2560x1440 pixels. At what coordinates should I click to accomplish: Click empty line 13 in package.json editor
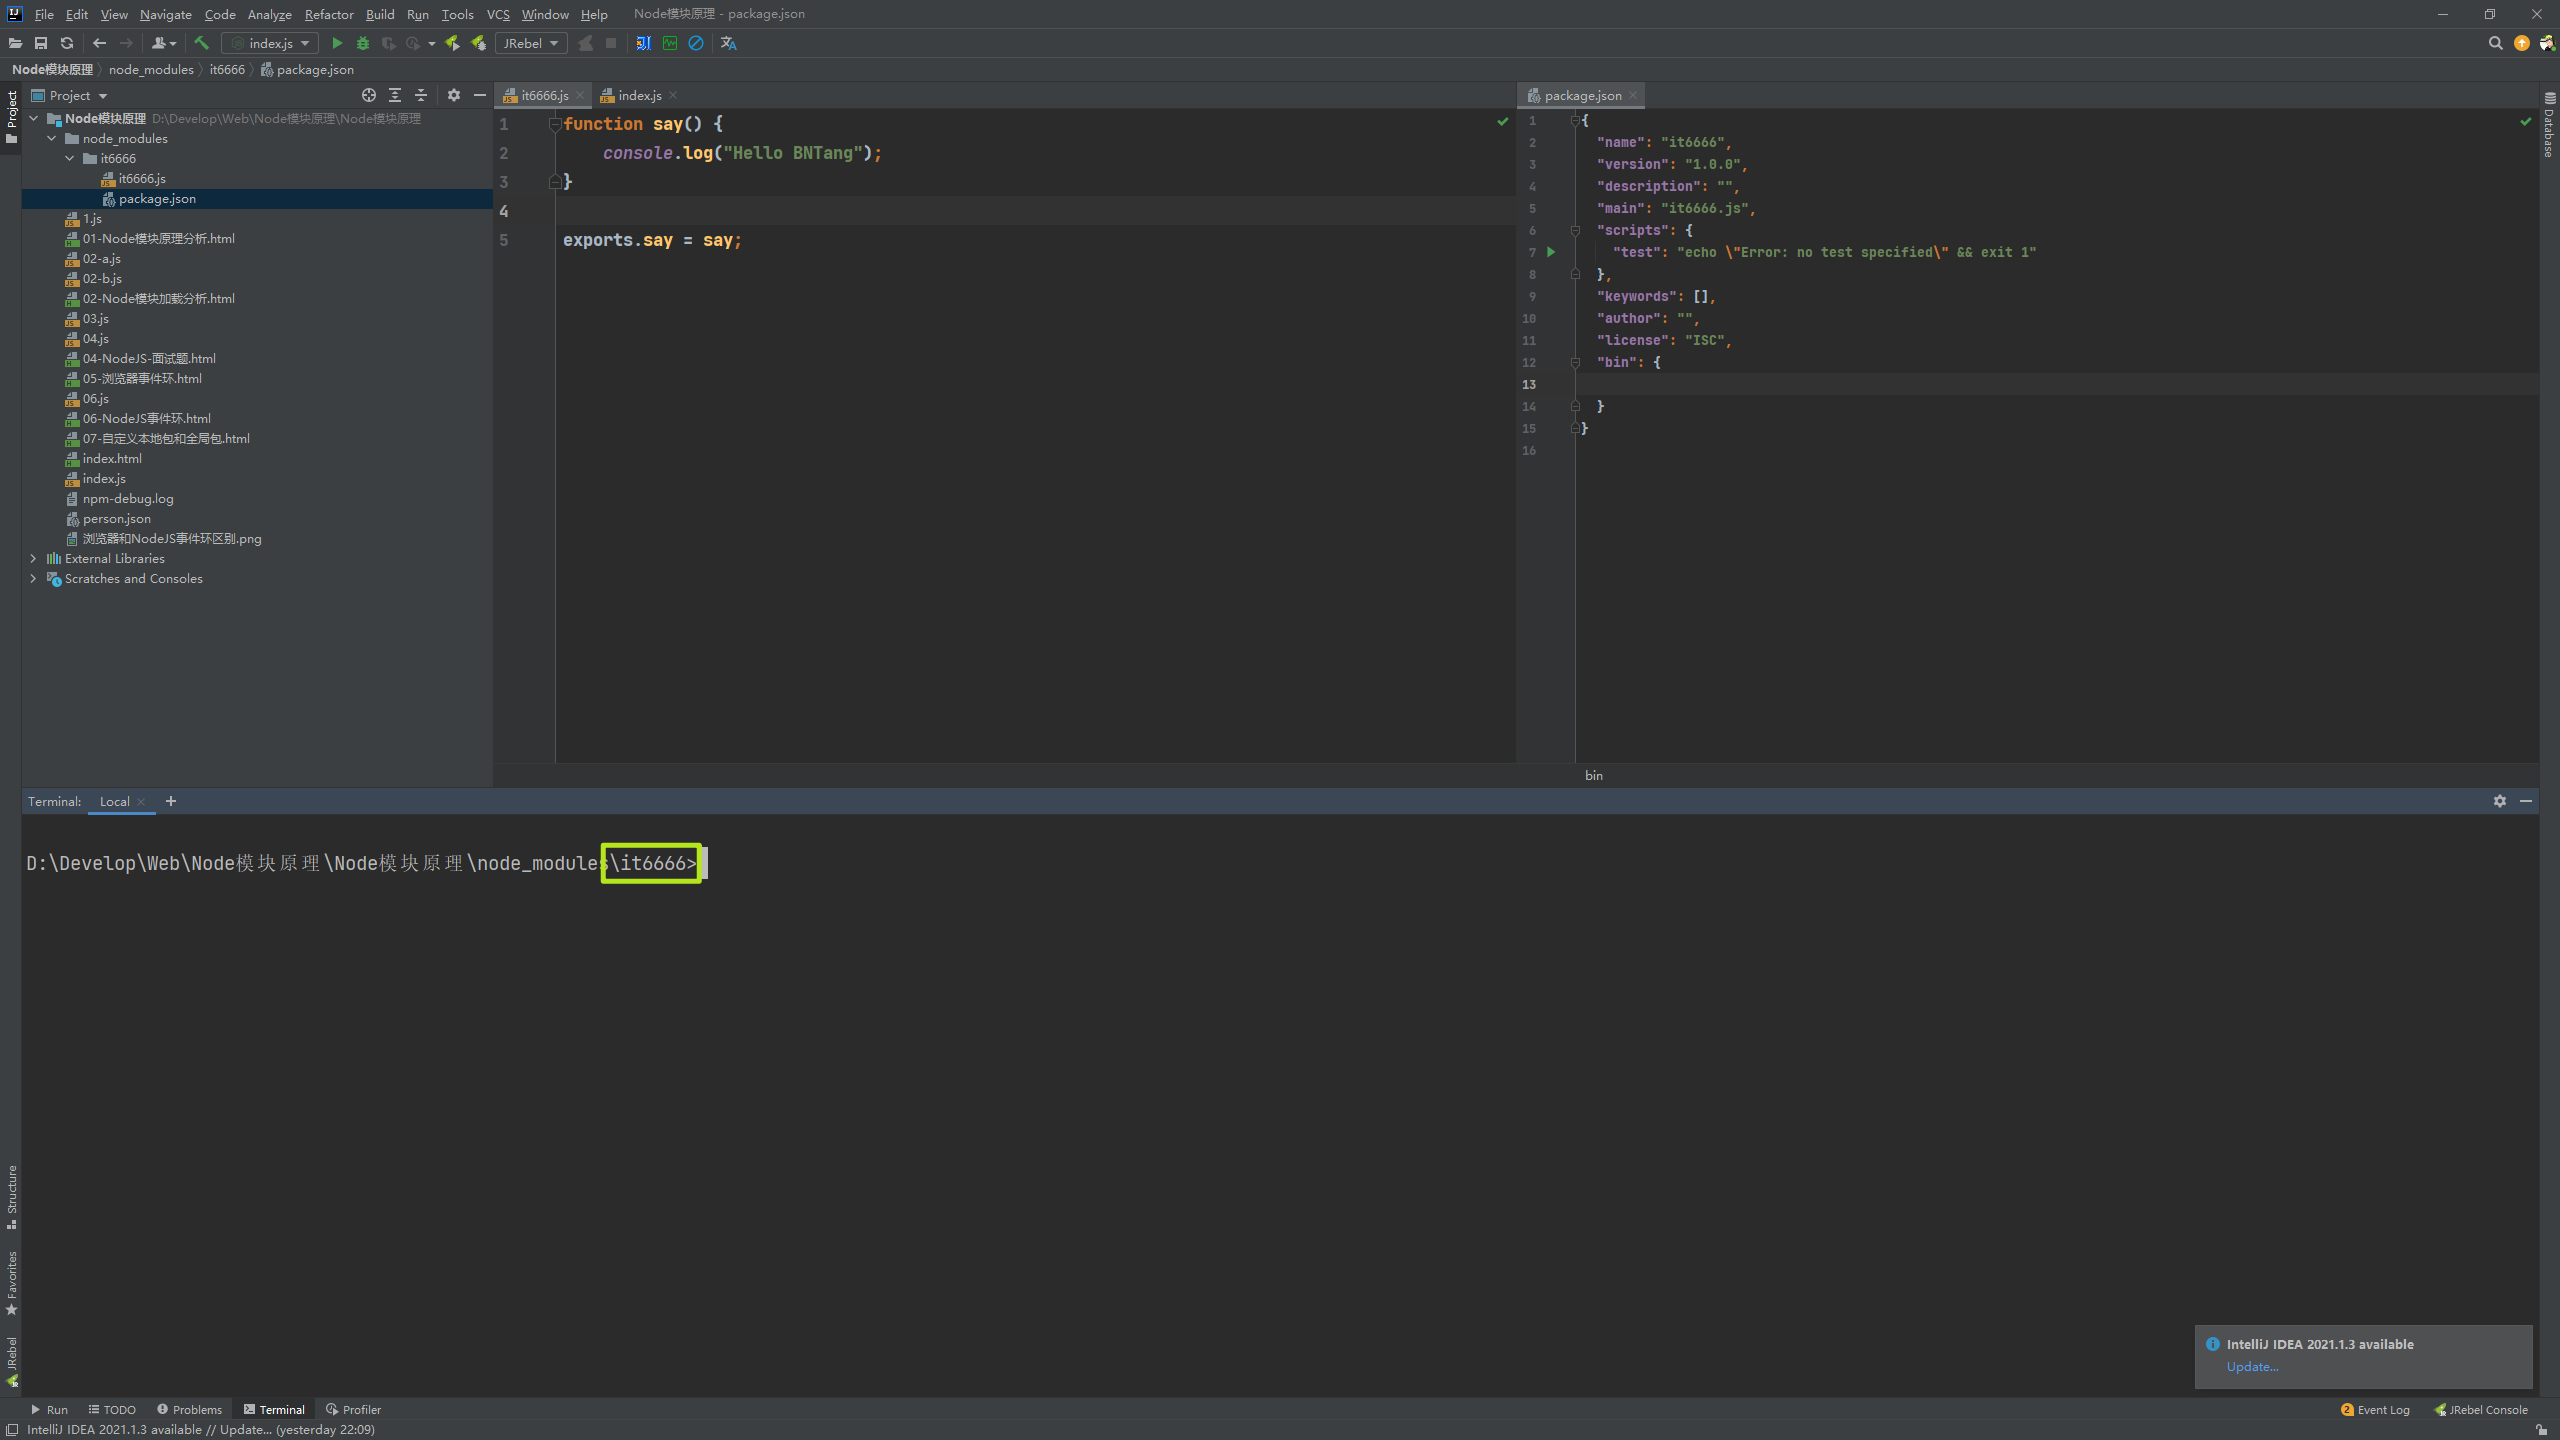pos(2055,384)
